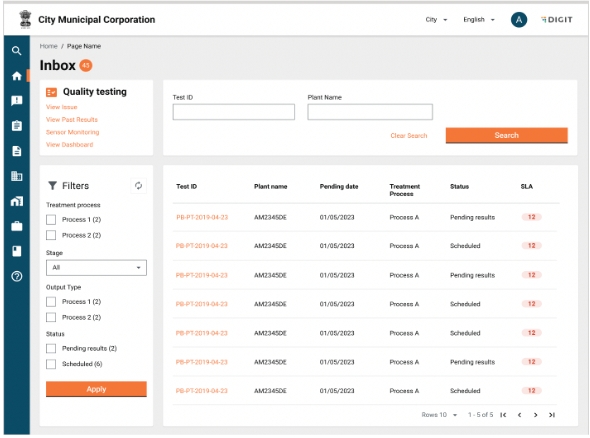Click the help question mark icon
The image size is (590, 438).
tap(17, 277)
